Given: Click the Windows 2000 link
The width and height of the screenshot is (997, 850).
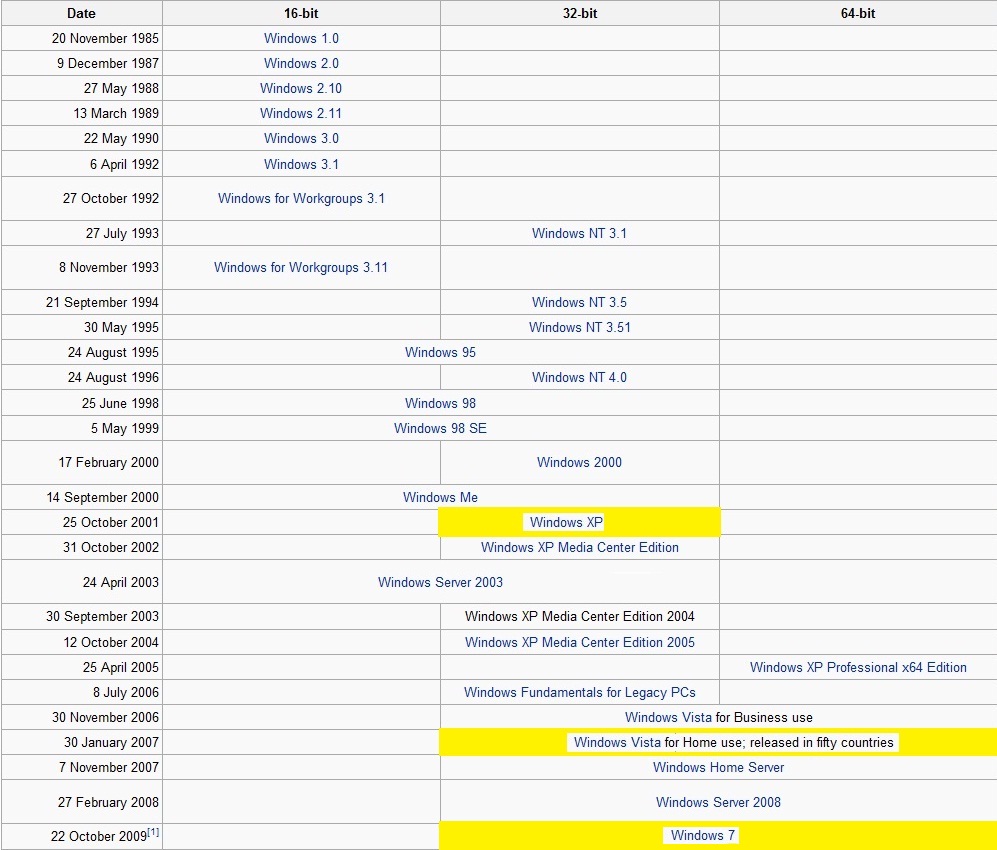Looking at the screenshot, I should (x=579, y=462).
